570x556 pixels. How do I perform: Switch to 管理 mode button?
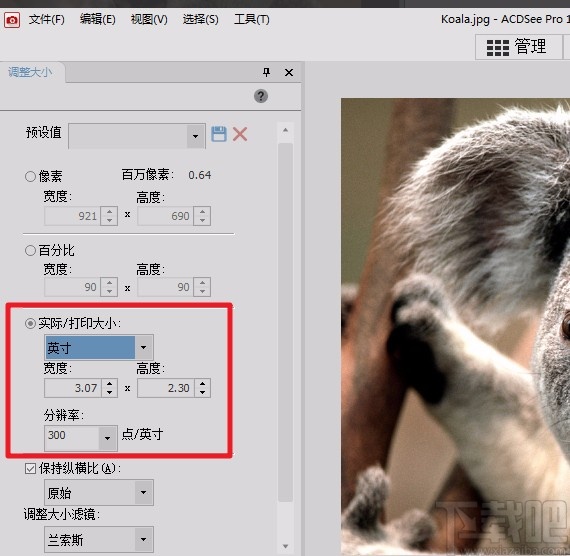(518, 47)
